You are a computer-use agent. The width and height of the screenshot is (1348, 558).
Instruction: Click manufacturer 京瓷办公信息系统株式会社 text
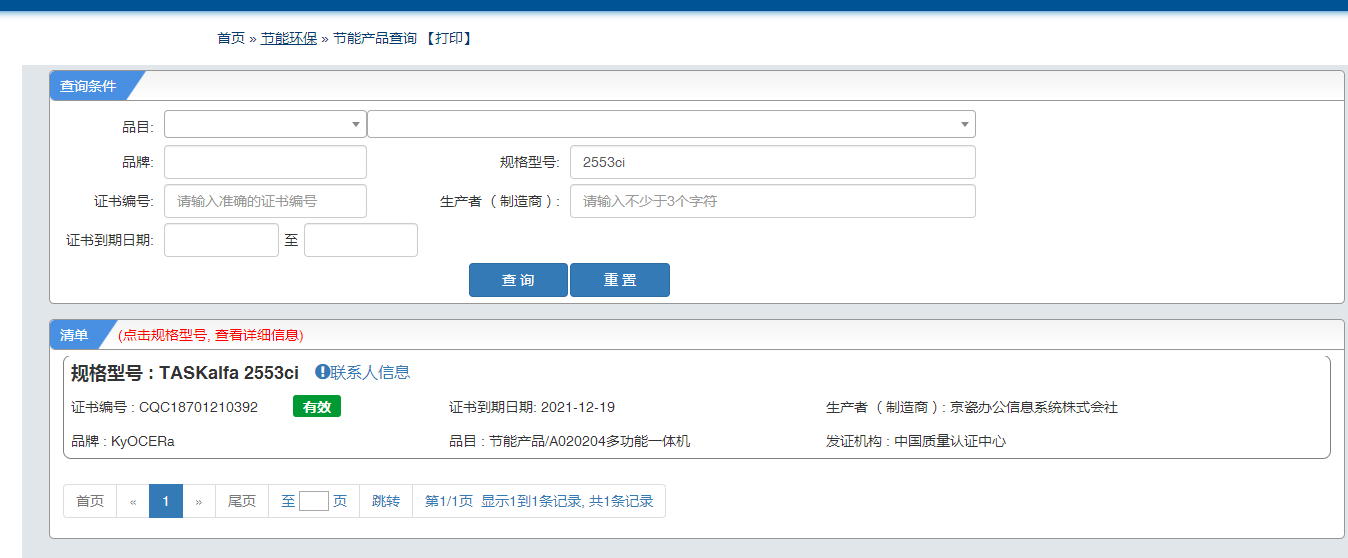point(1034,407)
